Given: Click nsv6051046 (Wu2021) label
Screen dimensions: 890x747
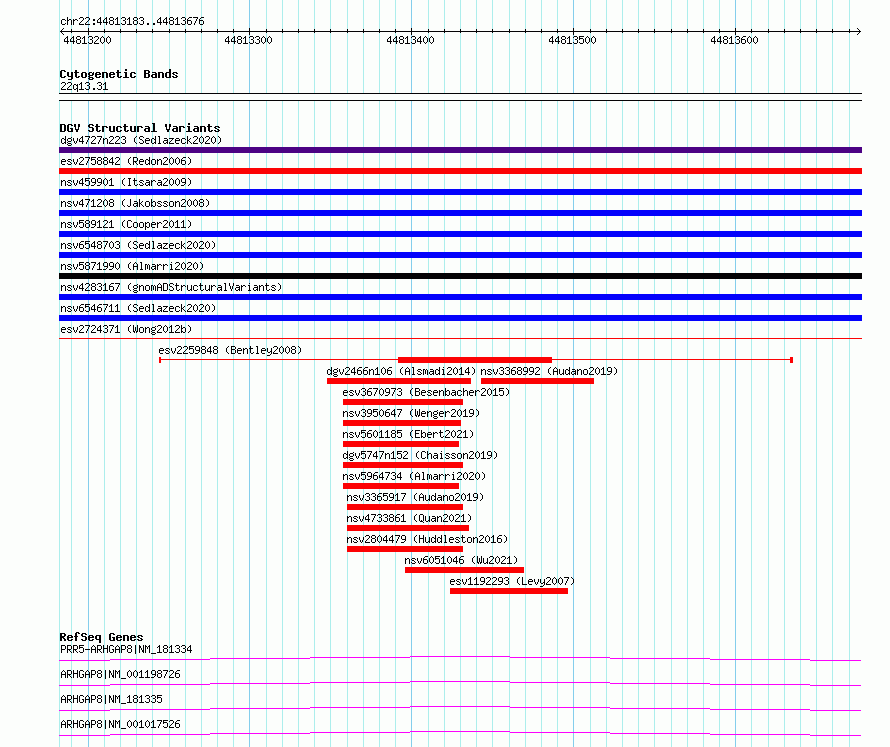Looking at the screenshot, I should pos(461,560).
